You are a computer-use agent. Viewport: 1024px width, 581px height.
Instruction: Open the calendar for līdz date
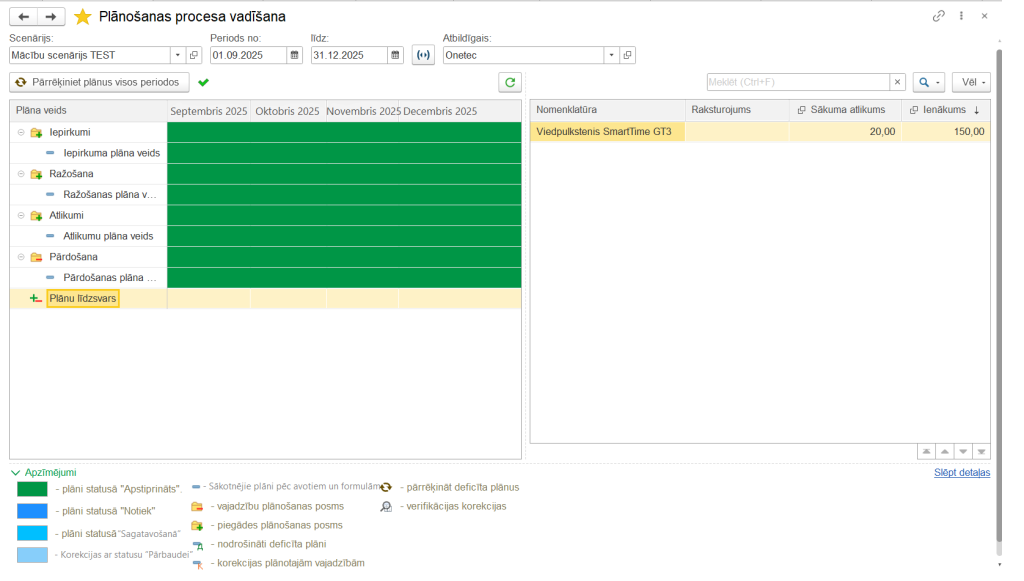396,55
